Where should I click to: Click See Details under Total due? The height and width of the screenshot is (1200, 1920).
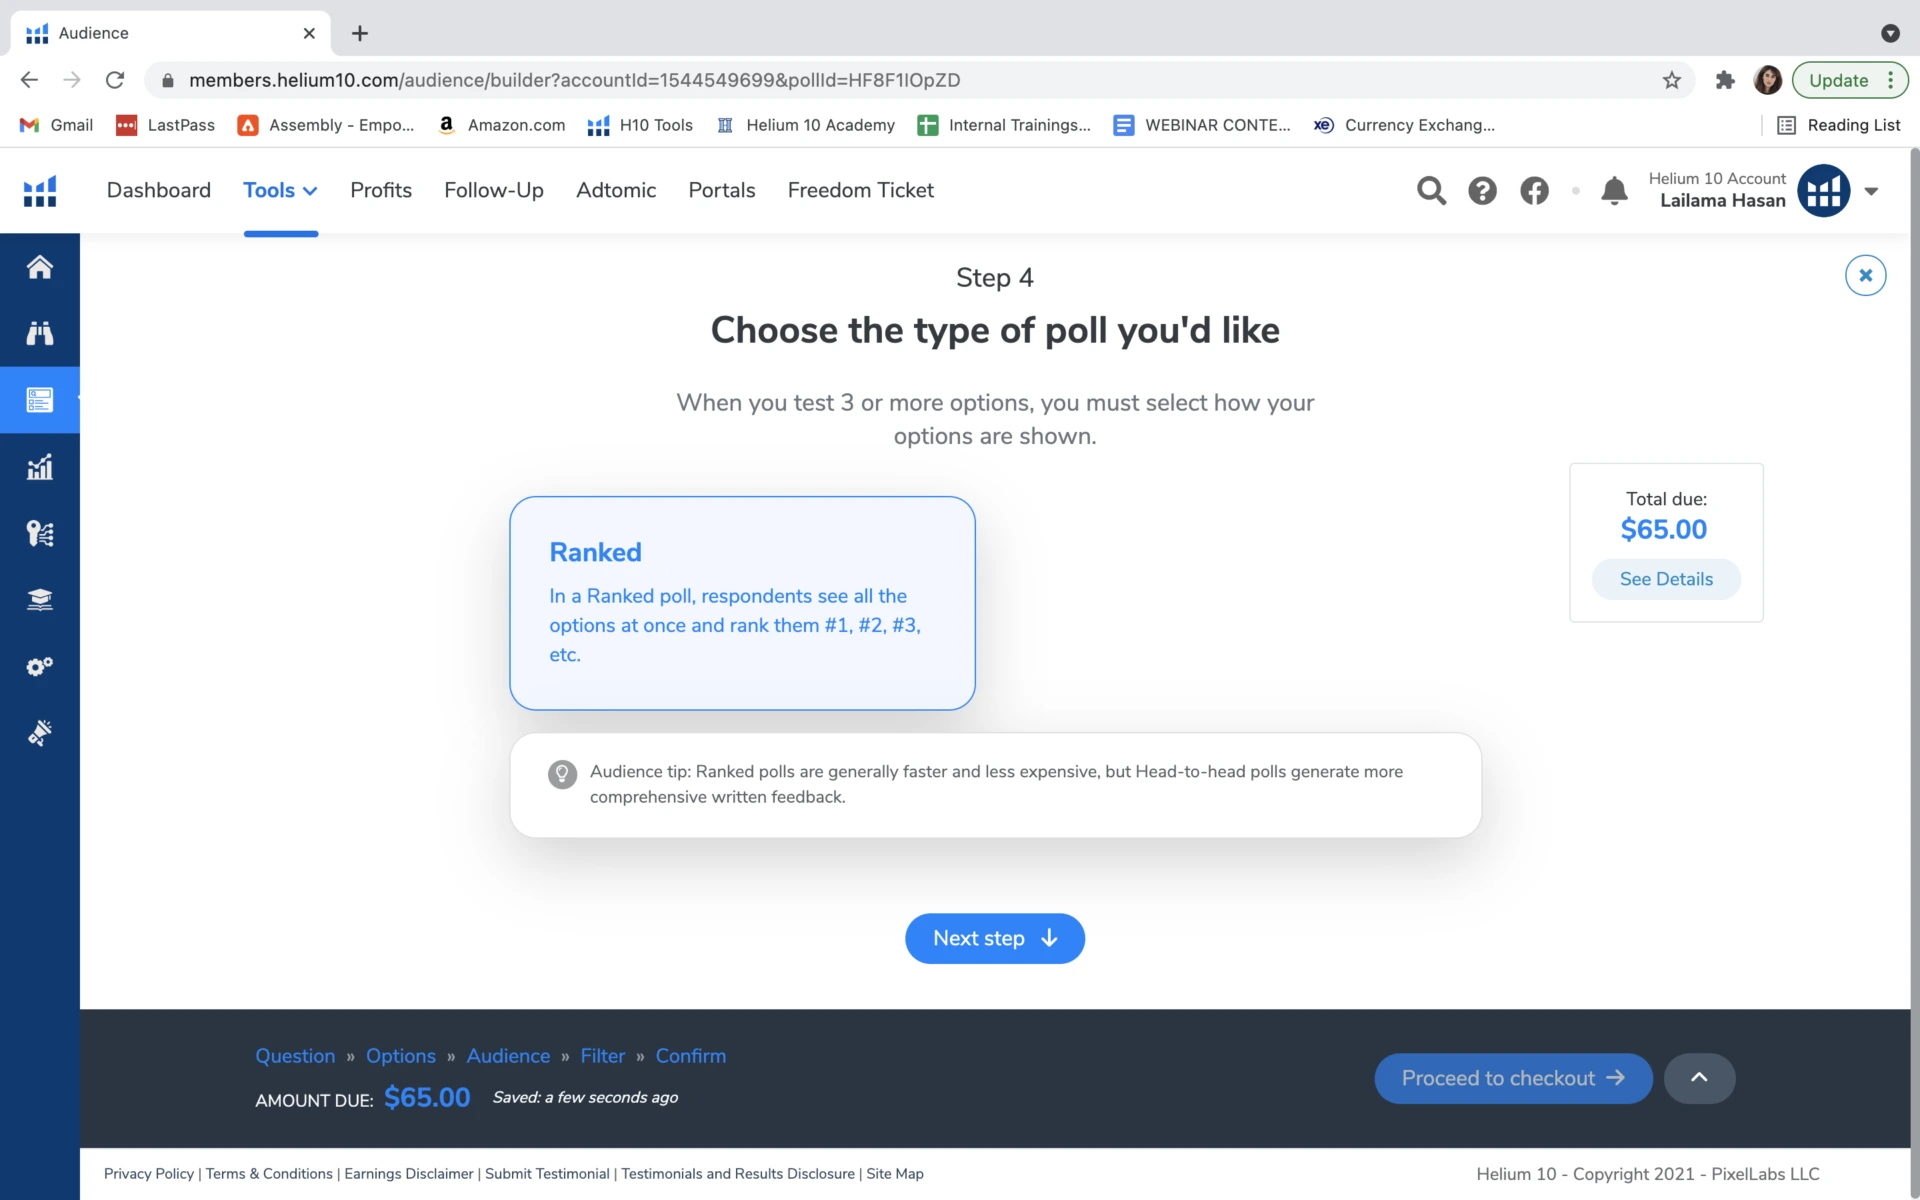click(x=1666, y=579)
